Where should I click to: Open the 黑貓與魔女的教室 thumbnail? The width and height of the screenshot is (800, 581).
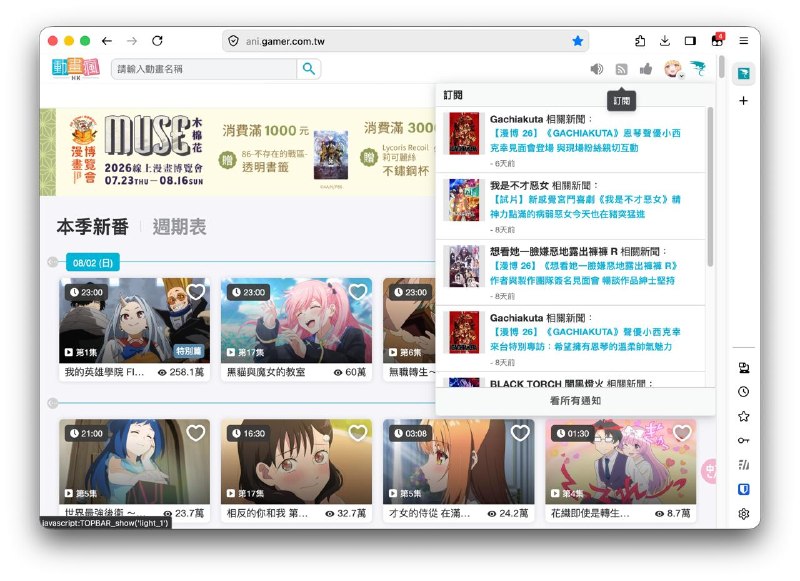coord(296,320)
